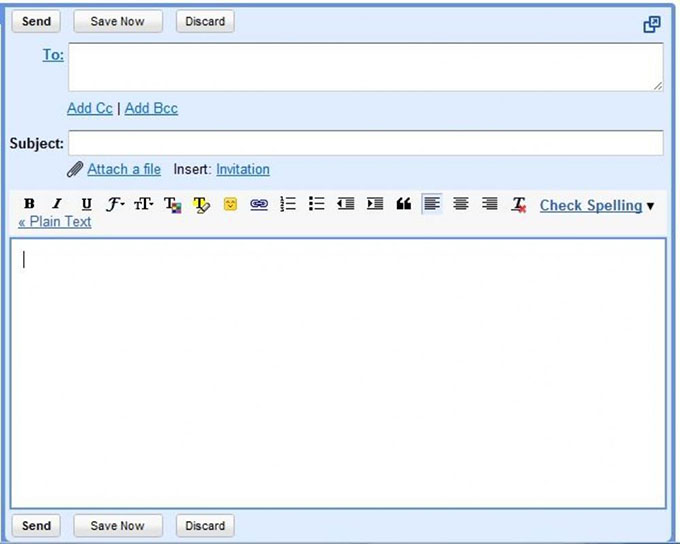Image resolution: width=680 pixels, height=544 pixels.
Task: Pop out compose into new window
Action: coord(652,24)
